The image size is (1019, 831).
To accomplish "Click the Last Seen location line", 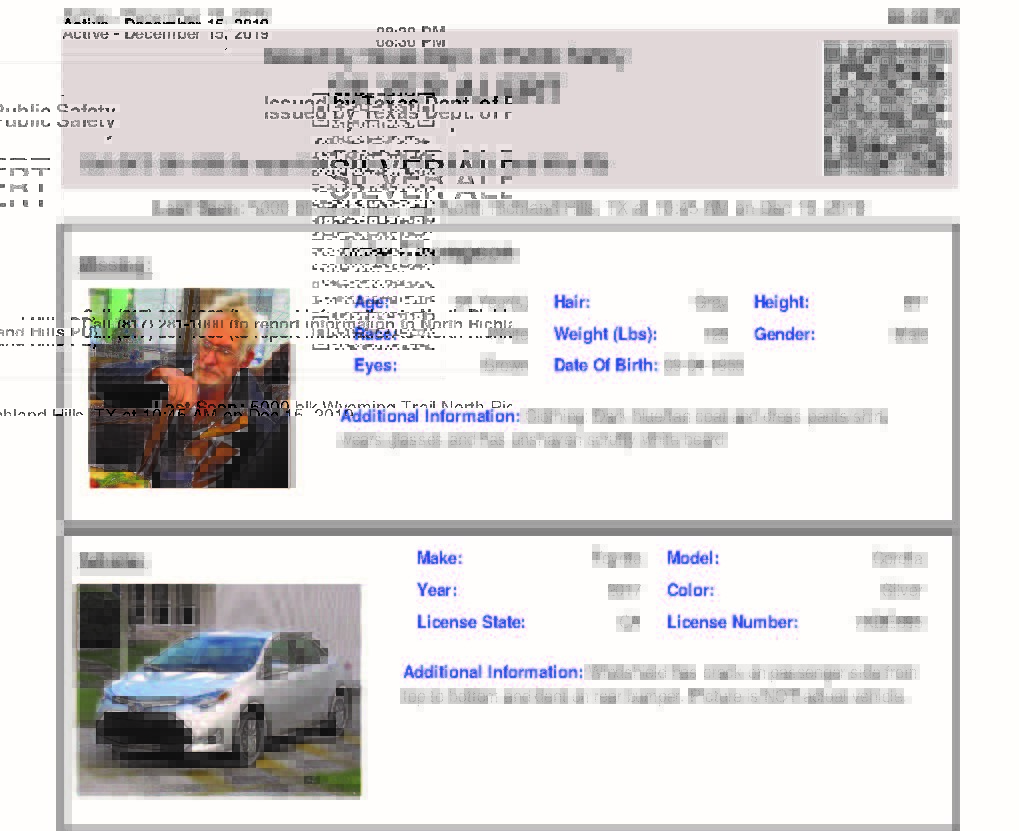I will coord(508,208).
